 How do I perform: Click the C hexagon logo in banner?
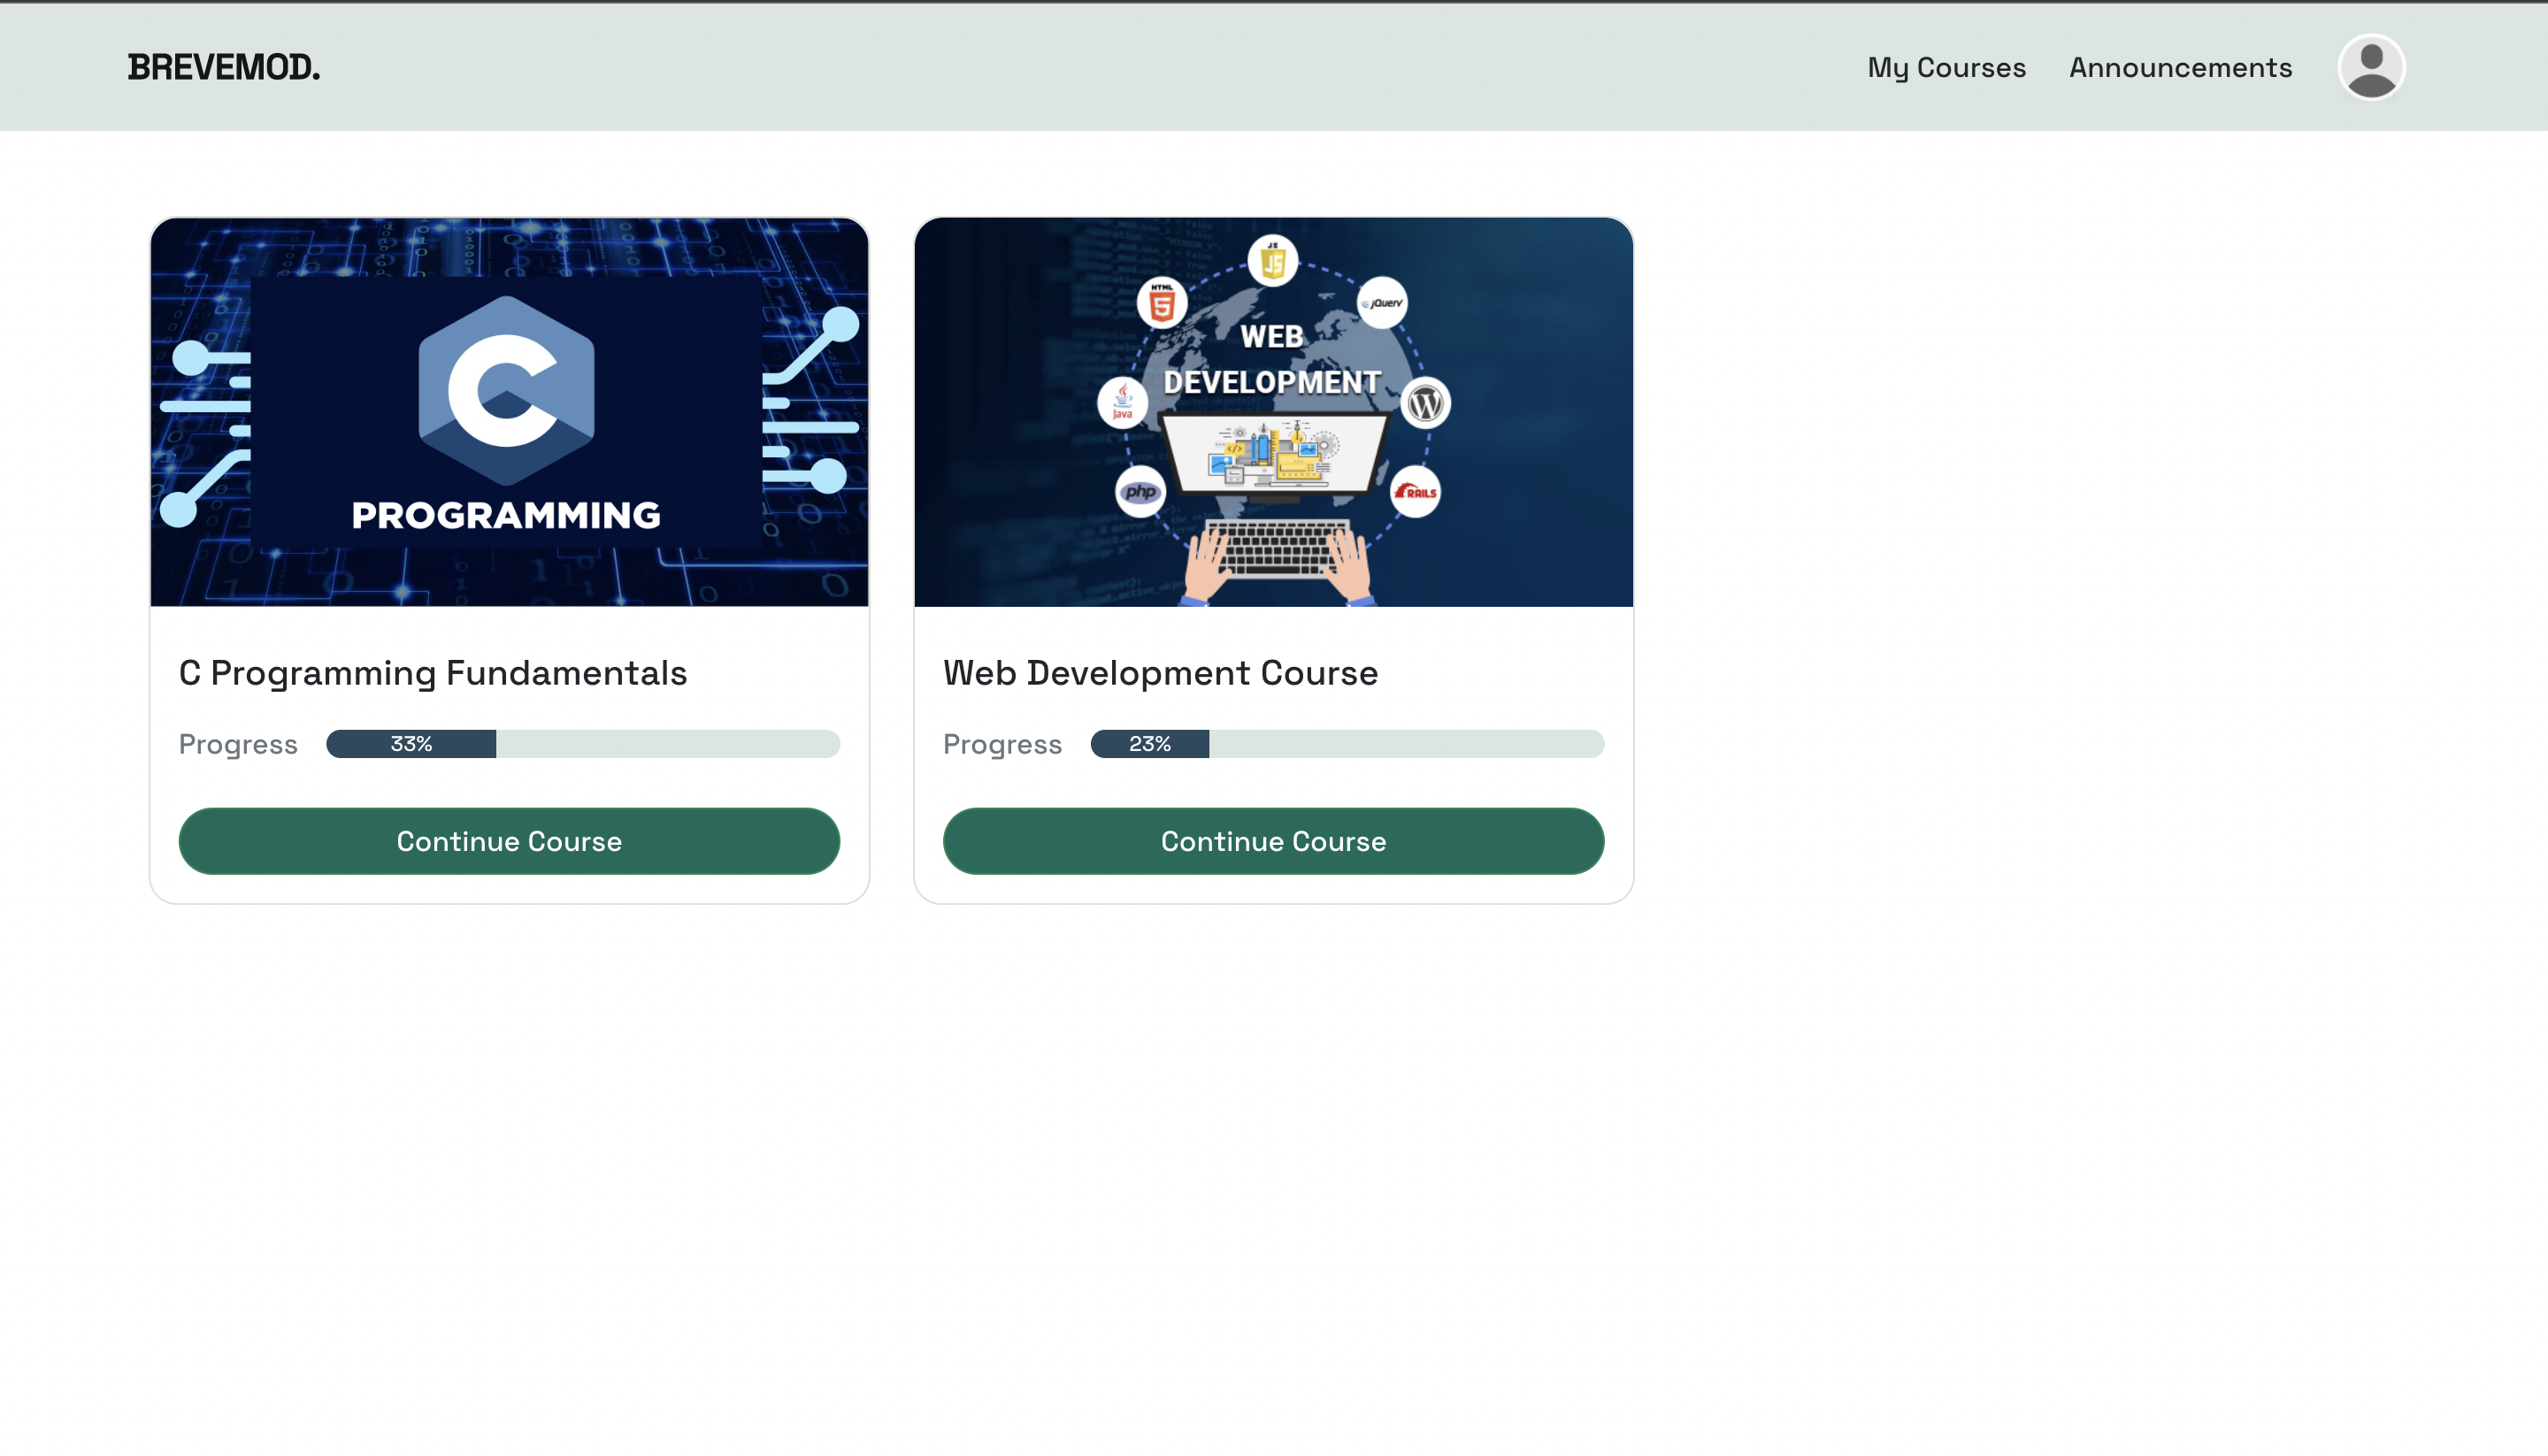tap(506, 390)
